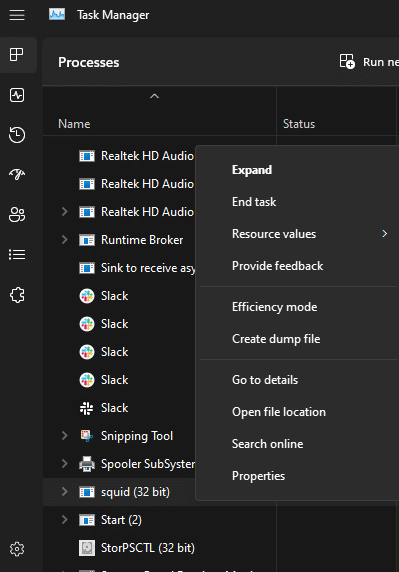Choose Expand from the context menu

coord(252,170)
